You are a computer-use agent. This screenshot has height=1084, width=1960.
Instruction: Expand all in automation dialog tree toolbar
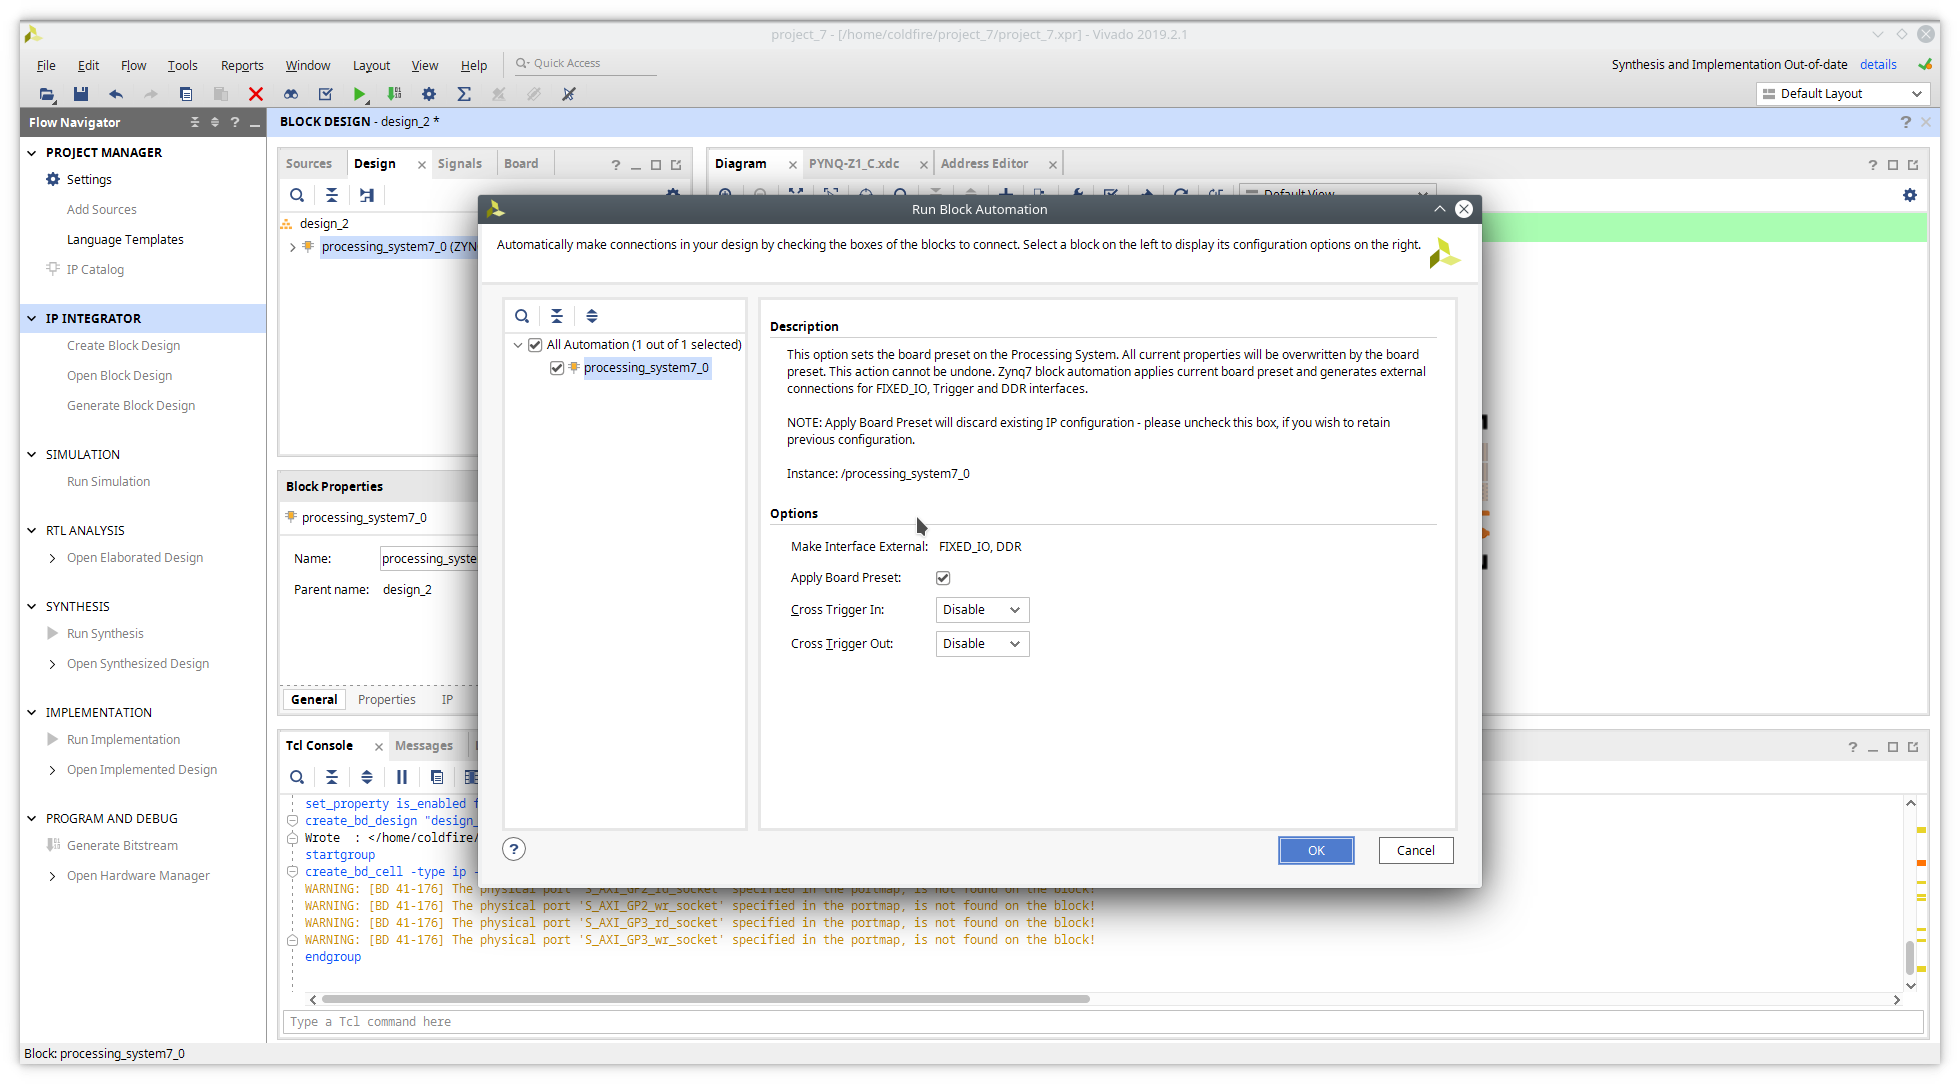click(592, 316)
